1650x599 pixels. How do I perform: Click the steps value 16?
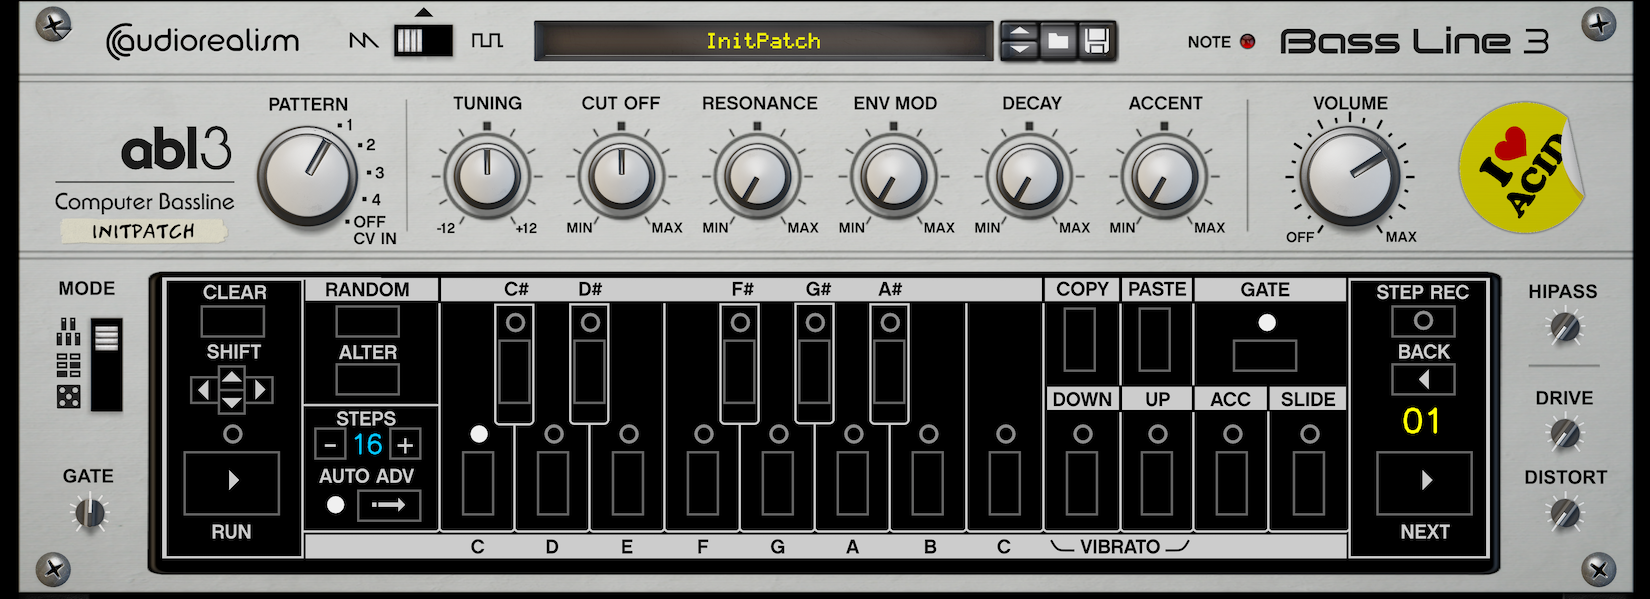(x=368, y=445)
